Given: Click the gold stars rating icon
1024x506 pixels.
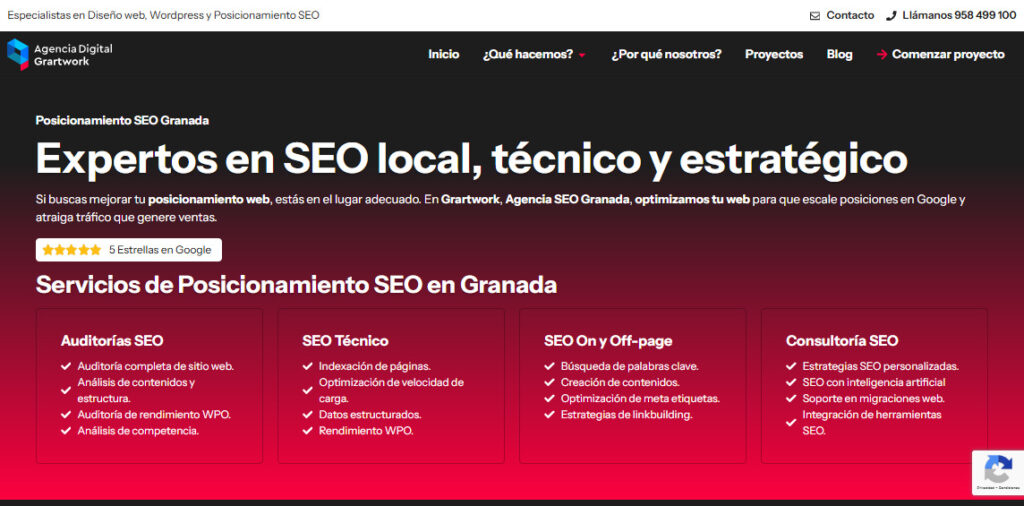Looking at the screenshot, I should point(72,250).
